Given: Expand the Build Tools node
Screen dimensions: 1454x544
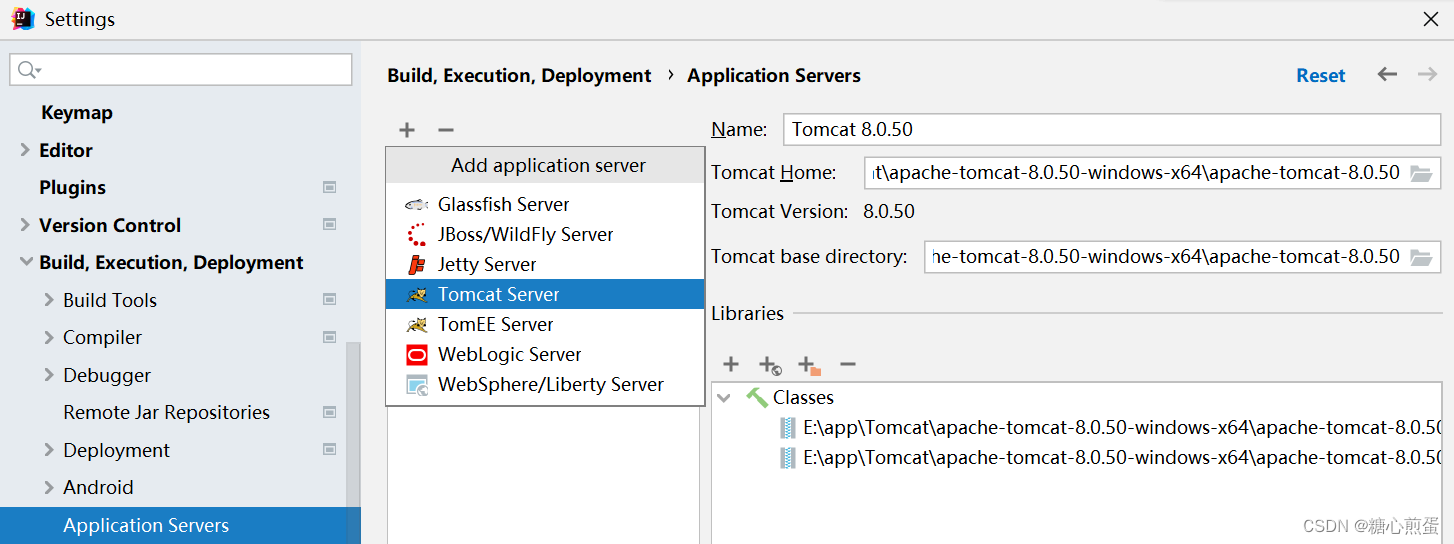Looking at the screenshot, I should click(x=49, y=300).
